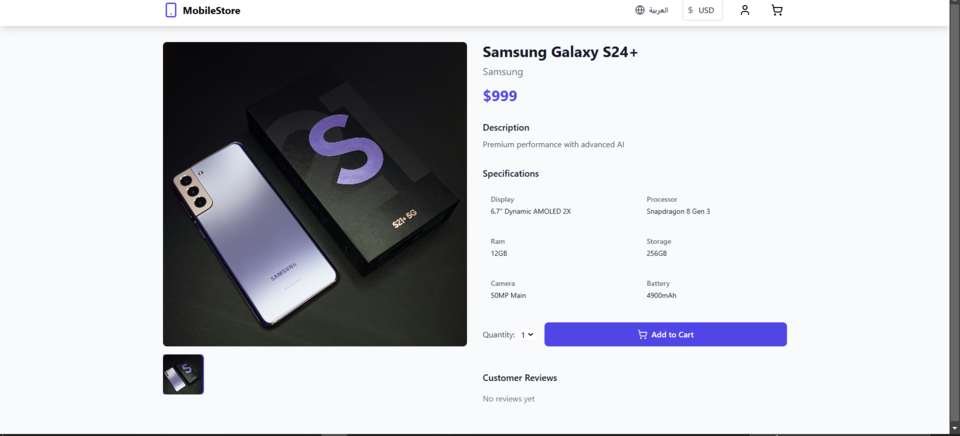The width and height of the screenshot is (960, 436).
Task: Switch language to العربية
Action: point(659,10)
